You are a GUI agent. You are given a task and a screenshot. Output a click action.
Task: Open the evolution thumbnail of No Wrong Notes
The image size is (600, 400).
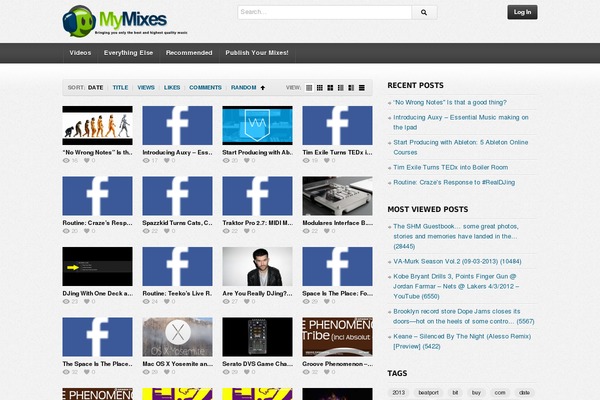(98, 126)
